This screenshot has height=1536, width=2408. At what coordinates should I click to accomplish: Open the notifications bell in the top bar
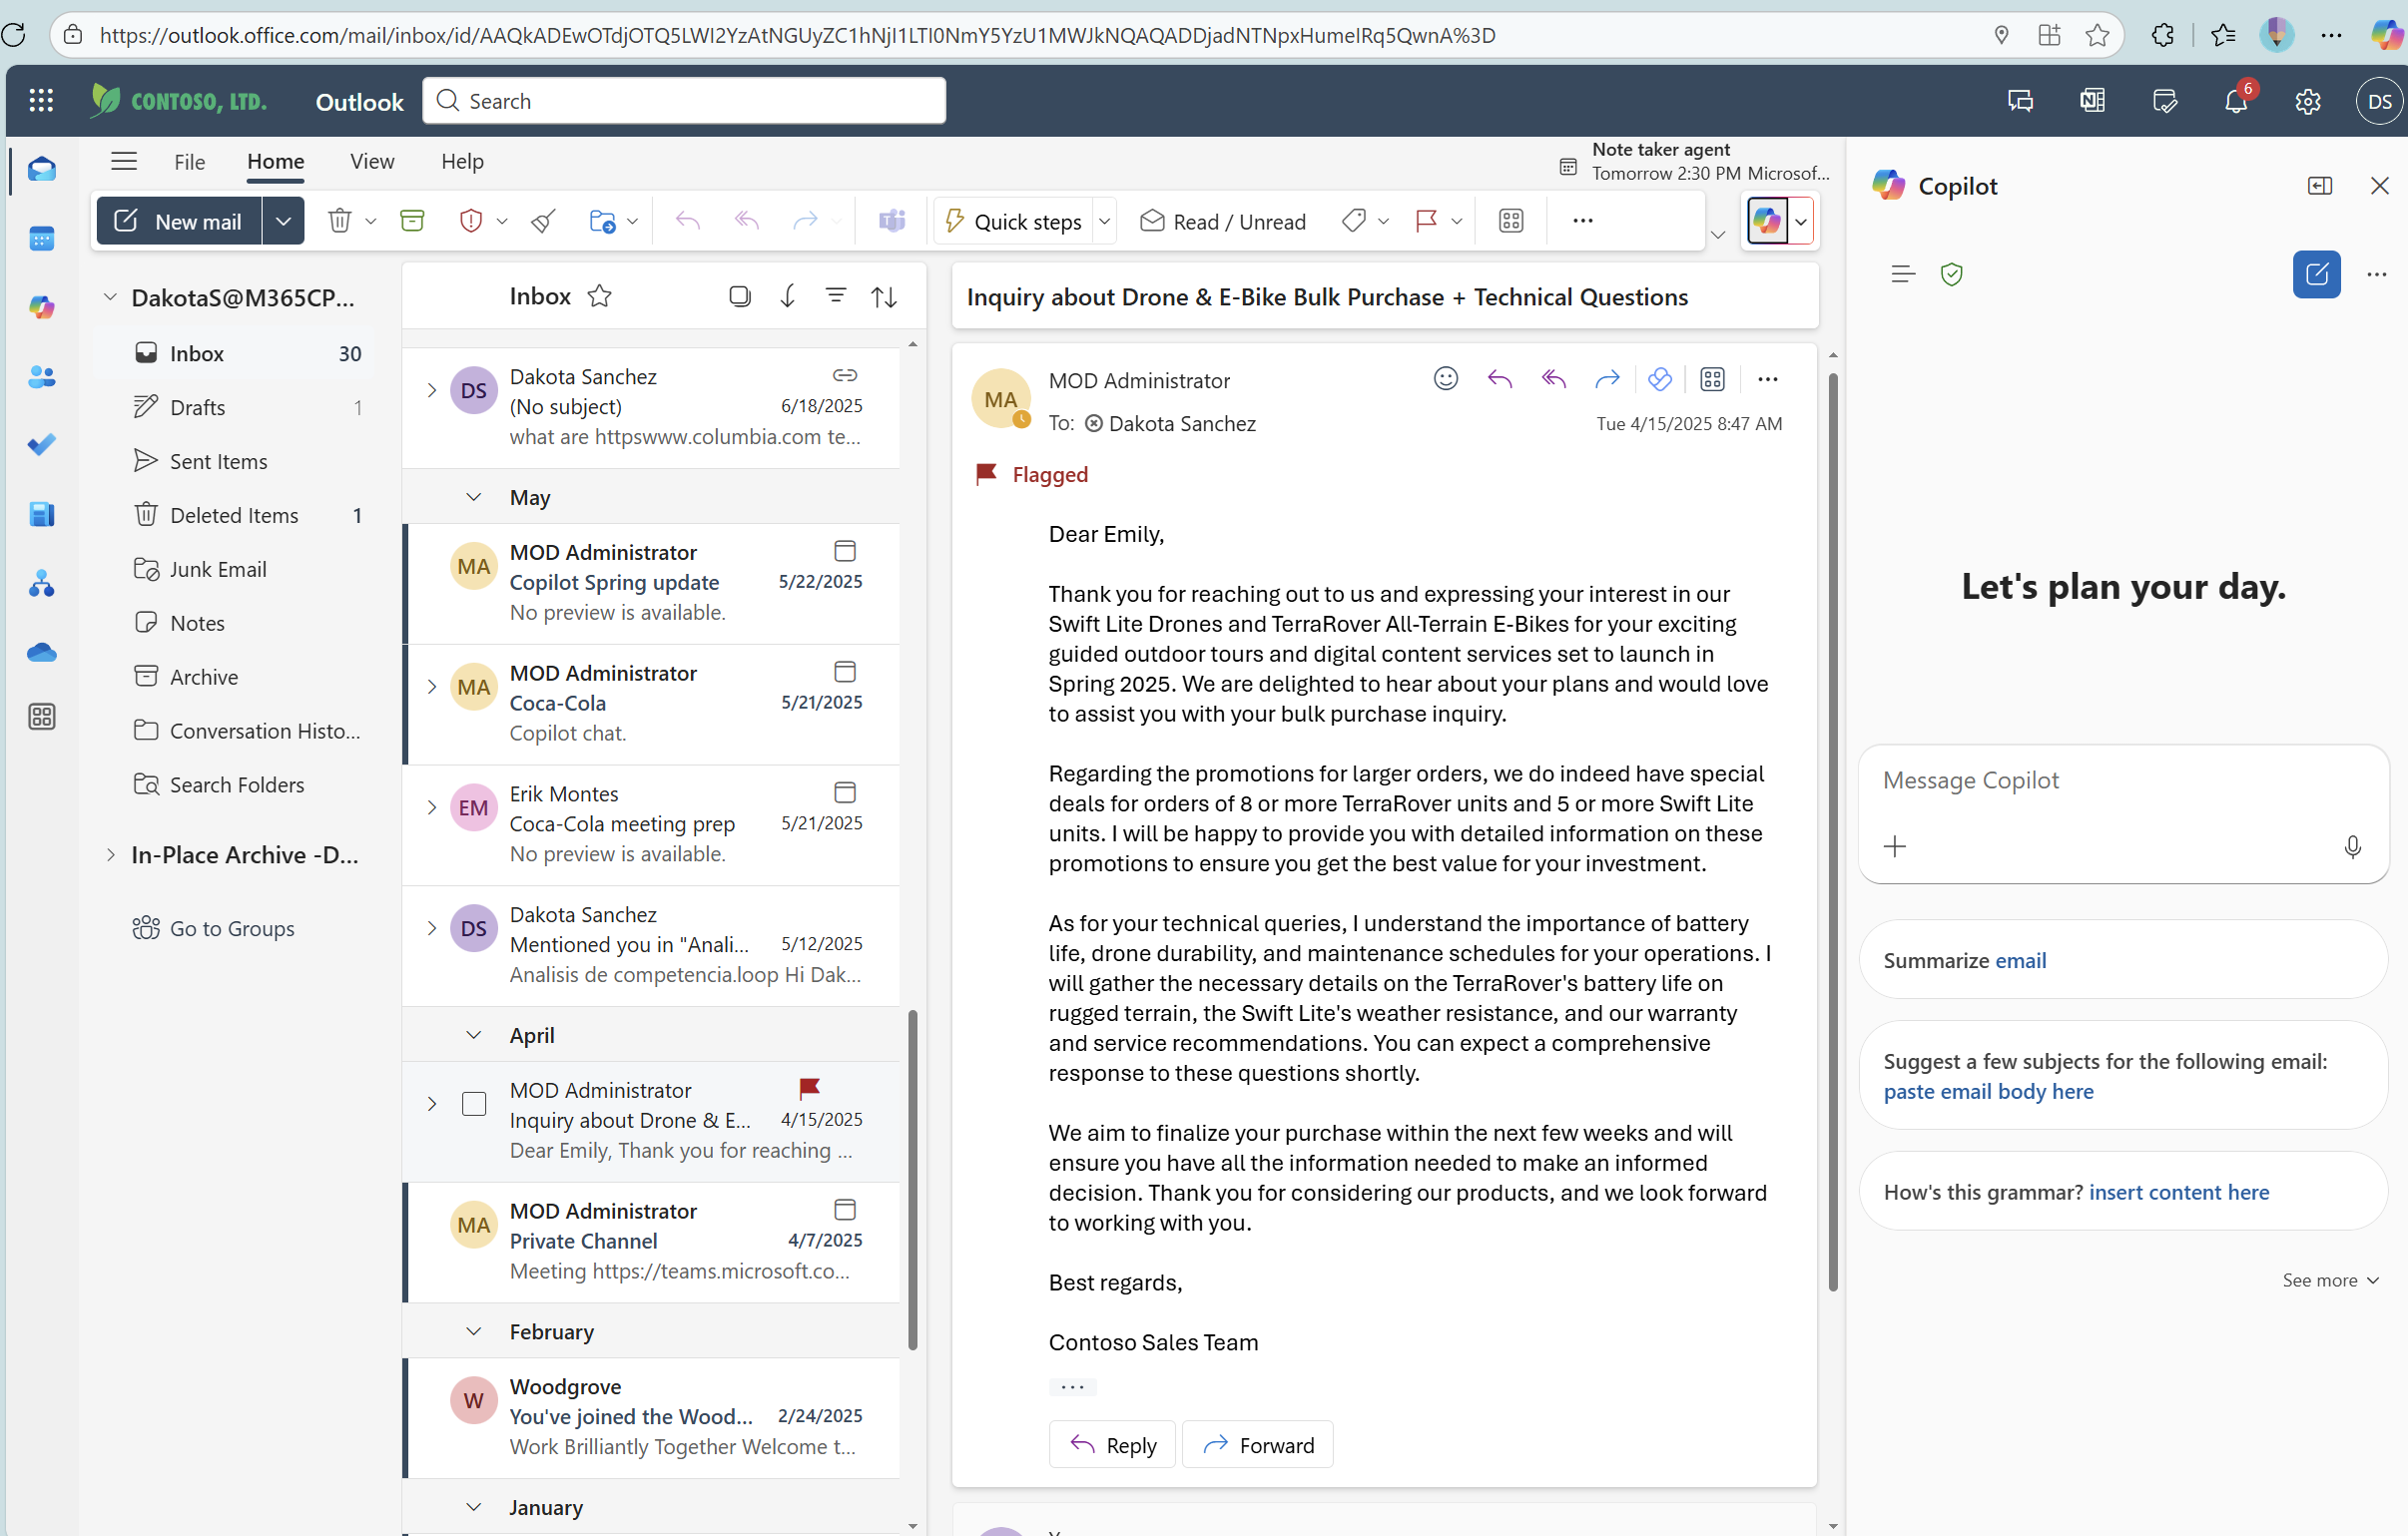pyautogui.click(x=2236, y=101)
